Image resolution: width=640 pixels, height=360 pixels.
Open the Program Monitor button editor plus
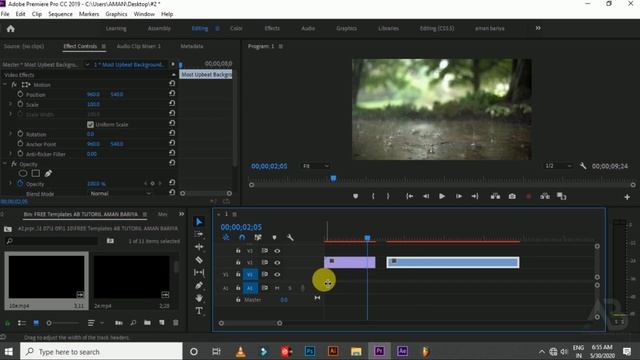[627, 197]
